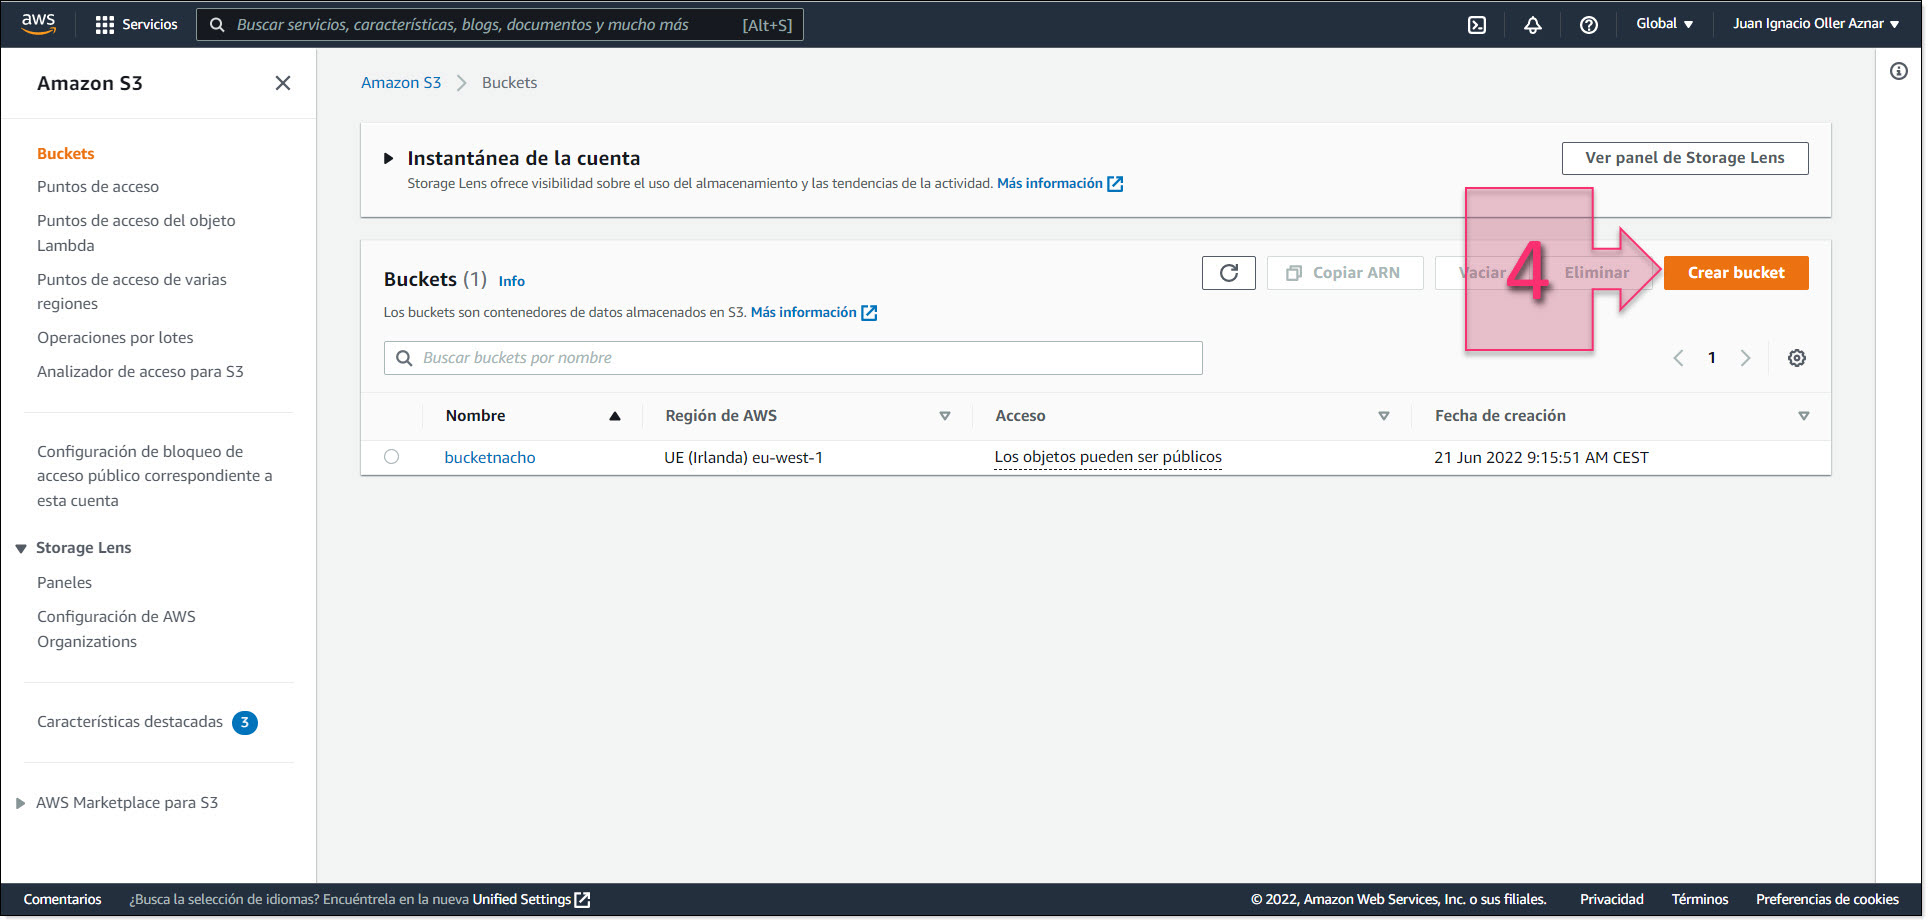Open the Global region dropdown
1930x924 pixels.
1664,23
